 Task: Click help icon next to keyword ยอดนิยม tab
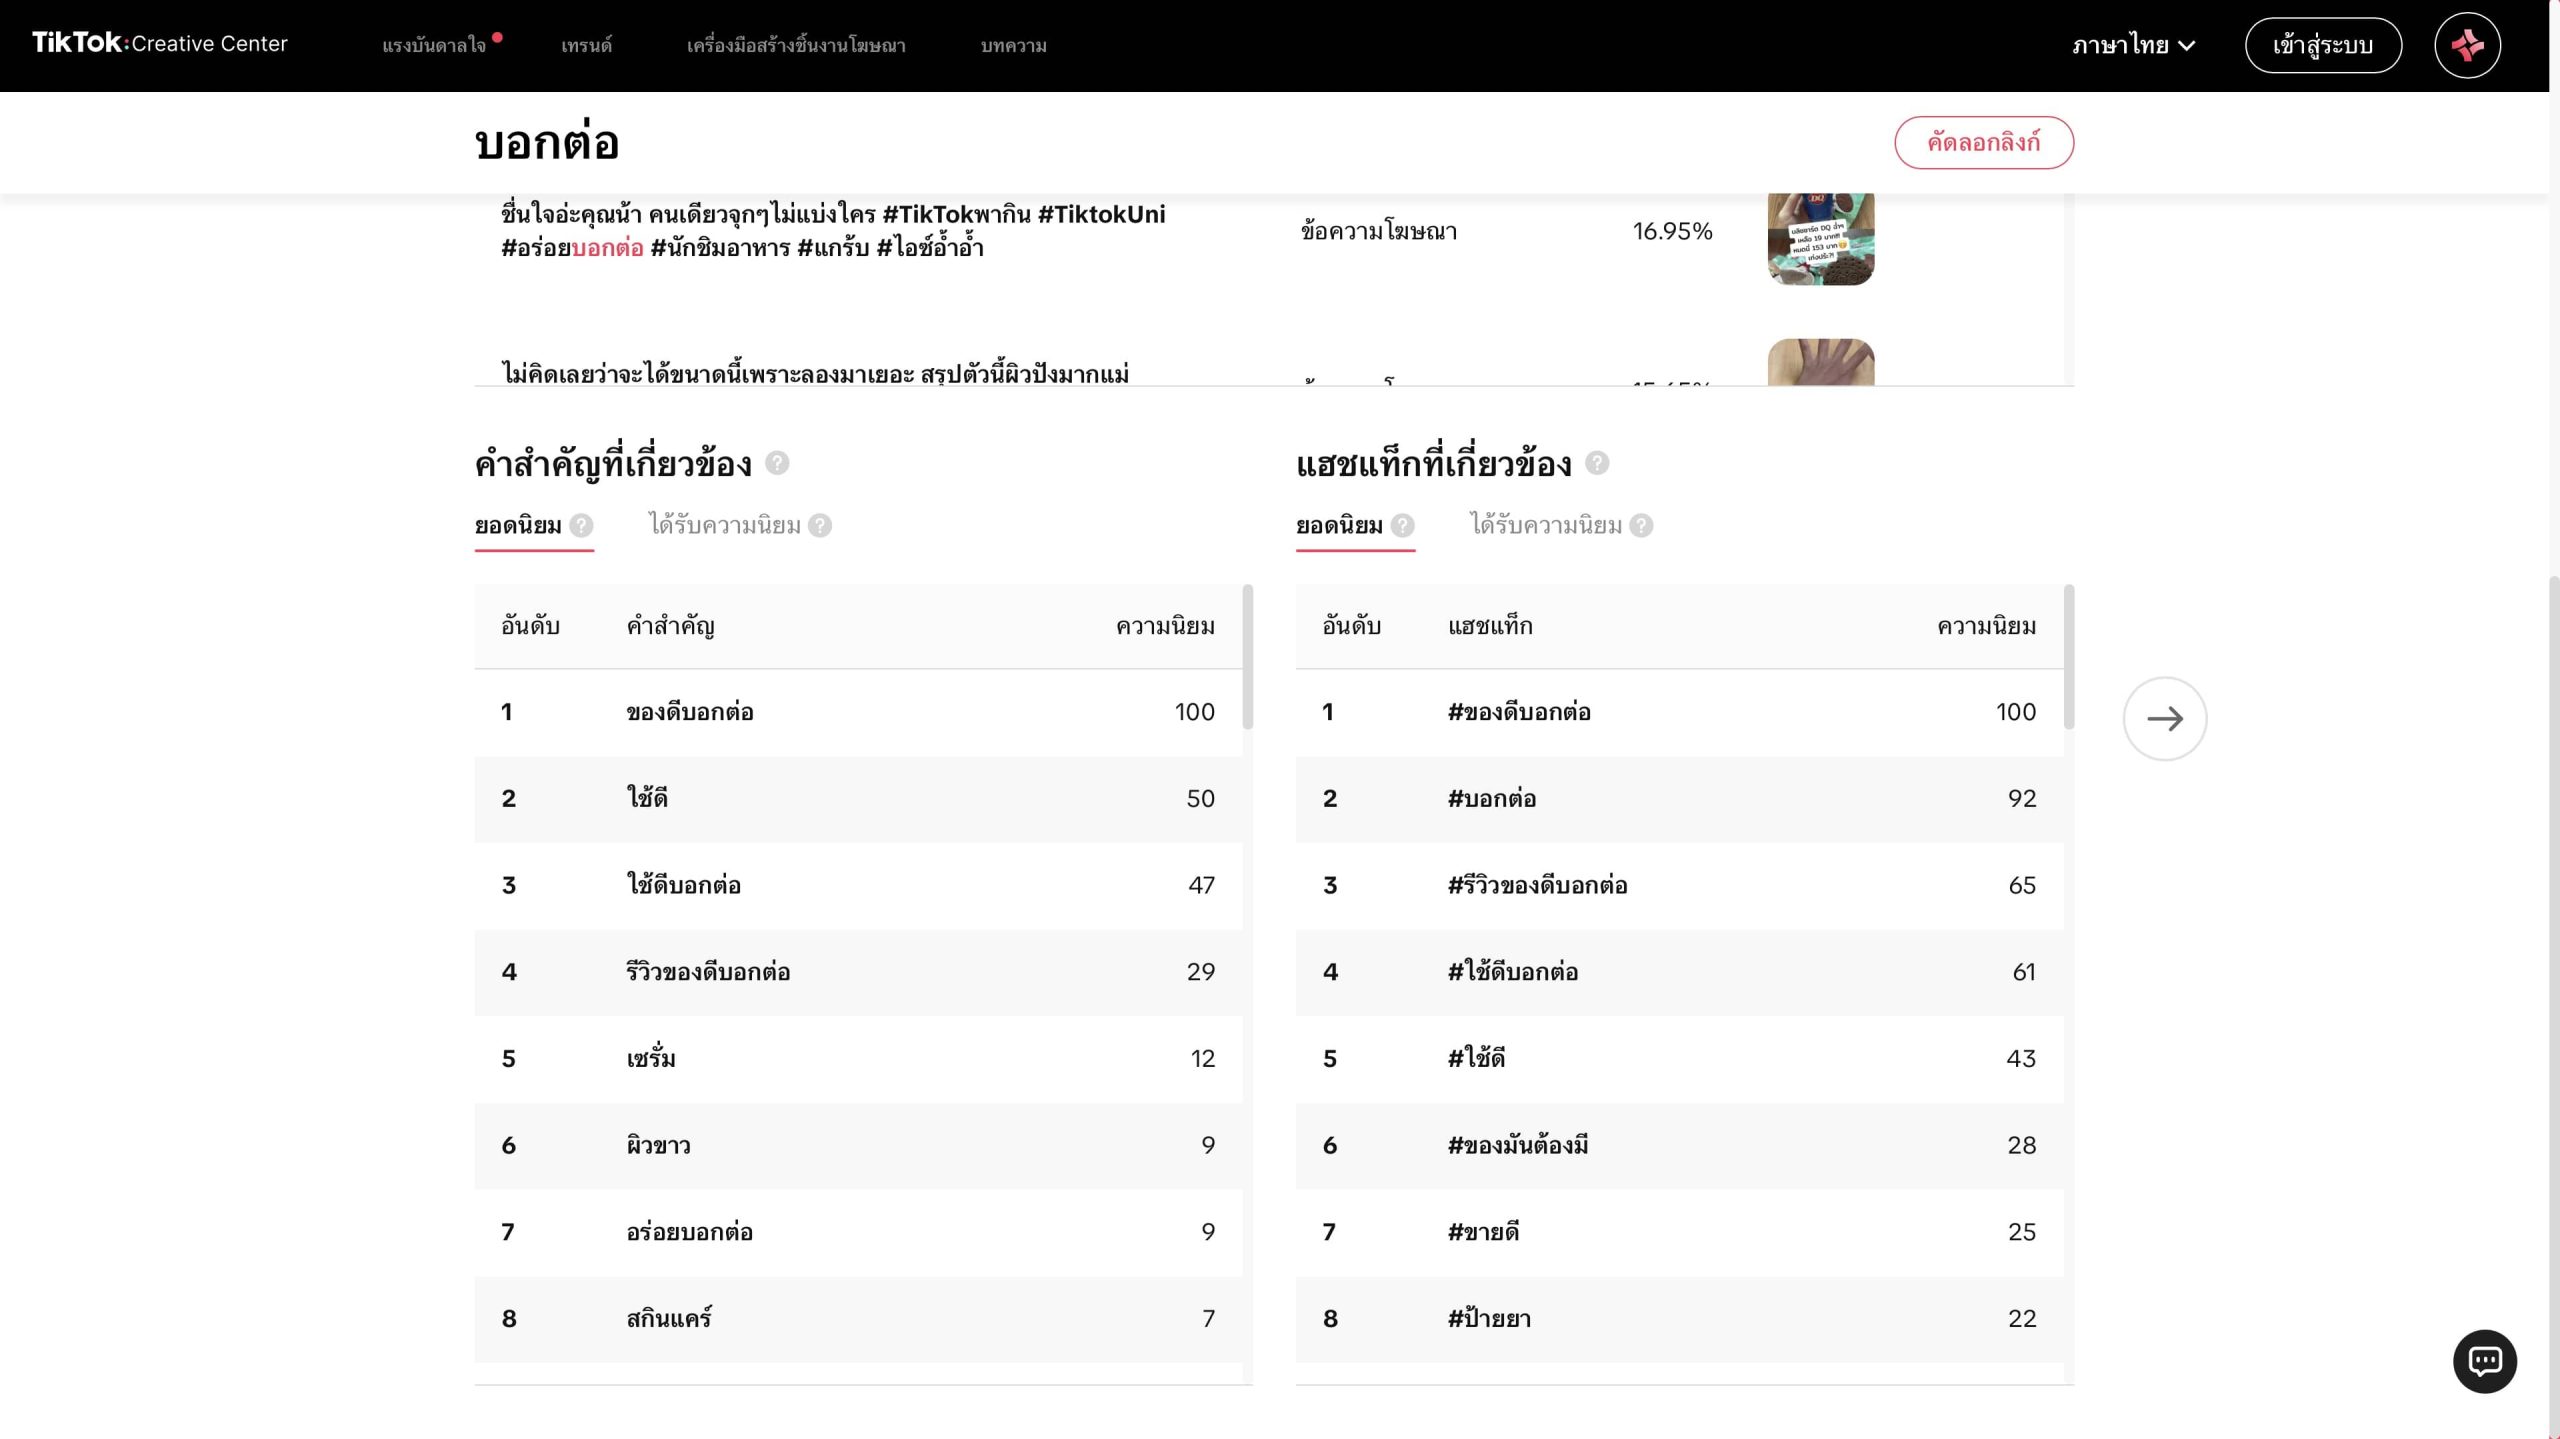581,526
